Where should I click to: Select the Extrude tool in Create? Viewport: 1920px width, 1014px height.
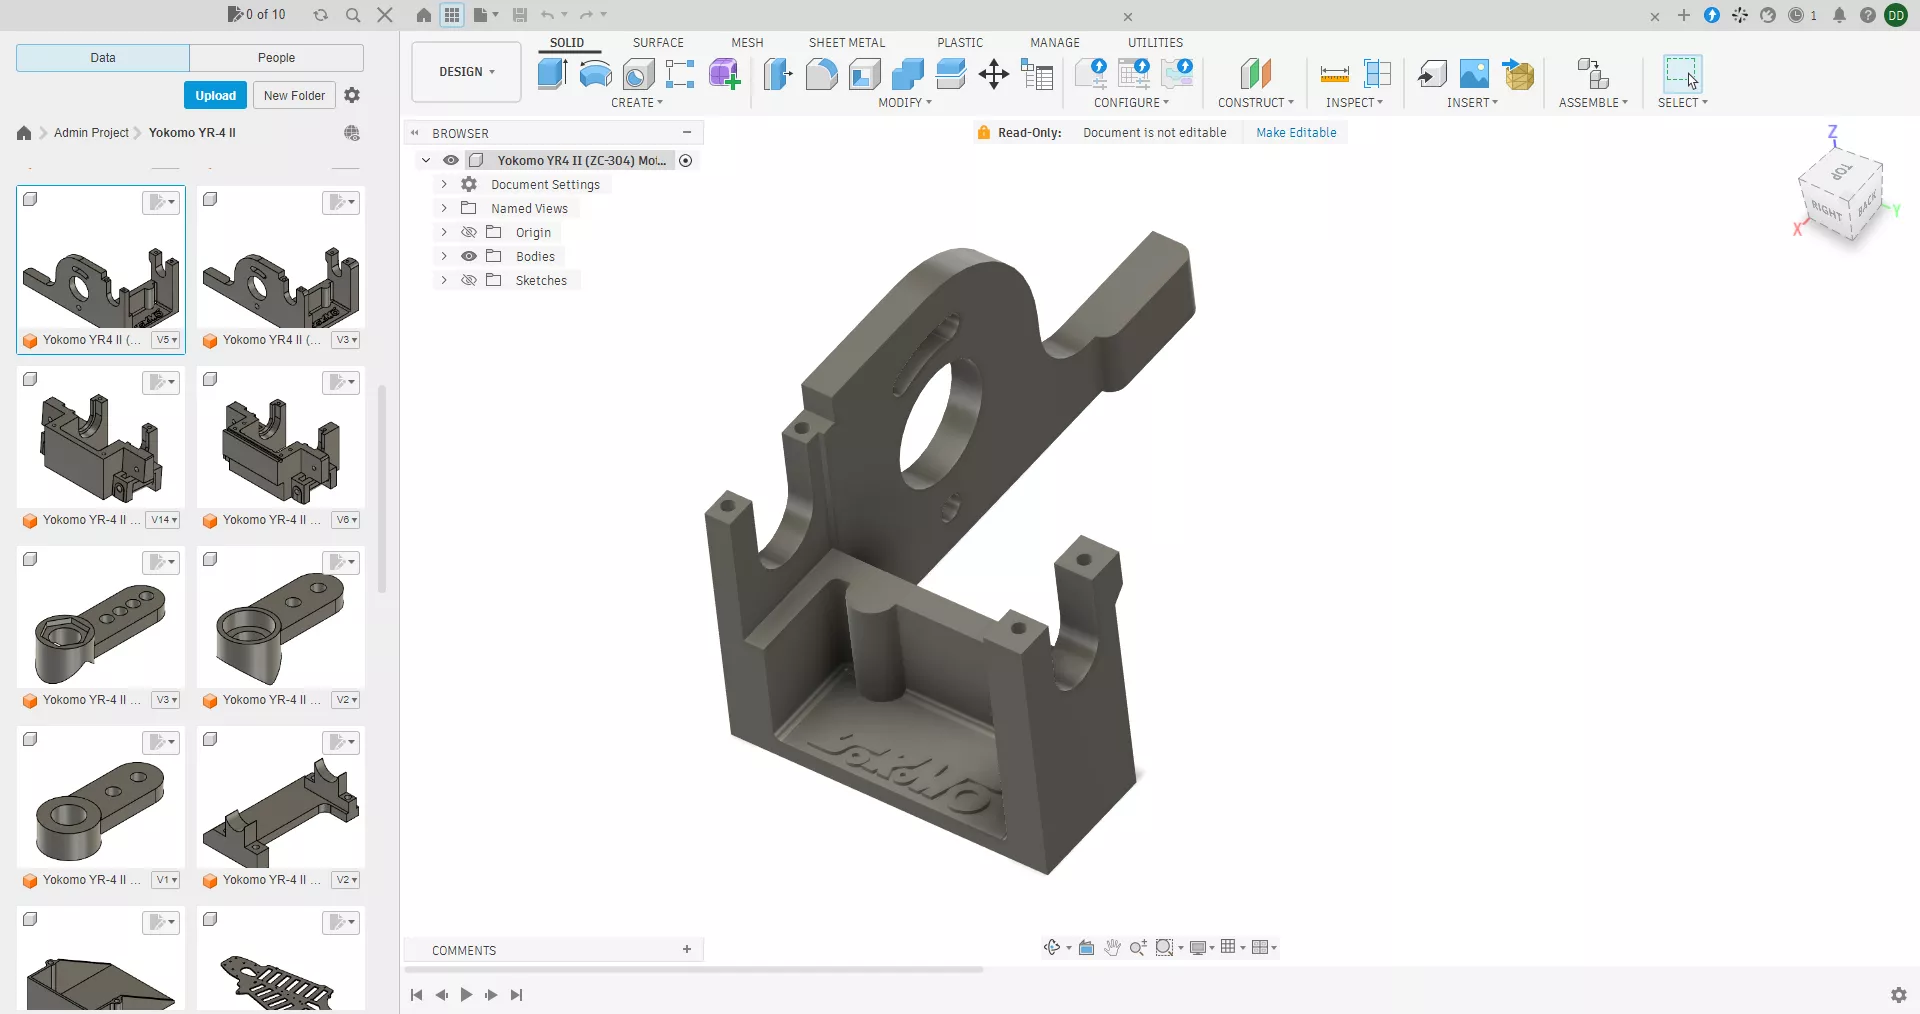[x=552, y=74]
